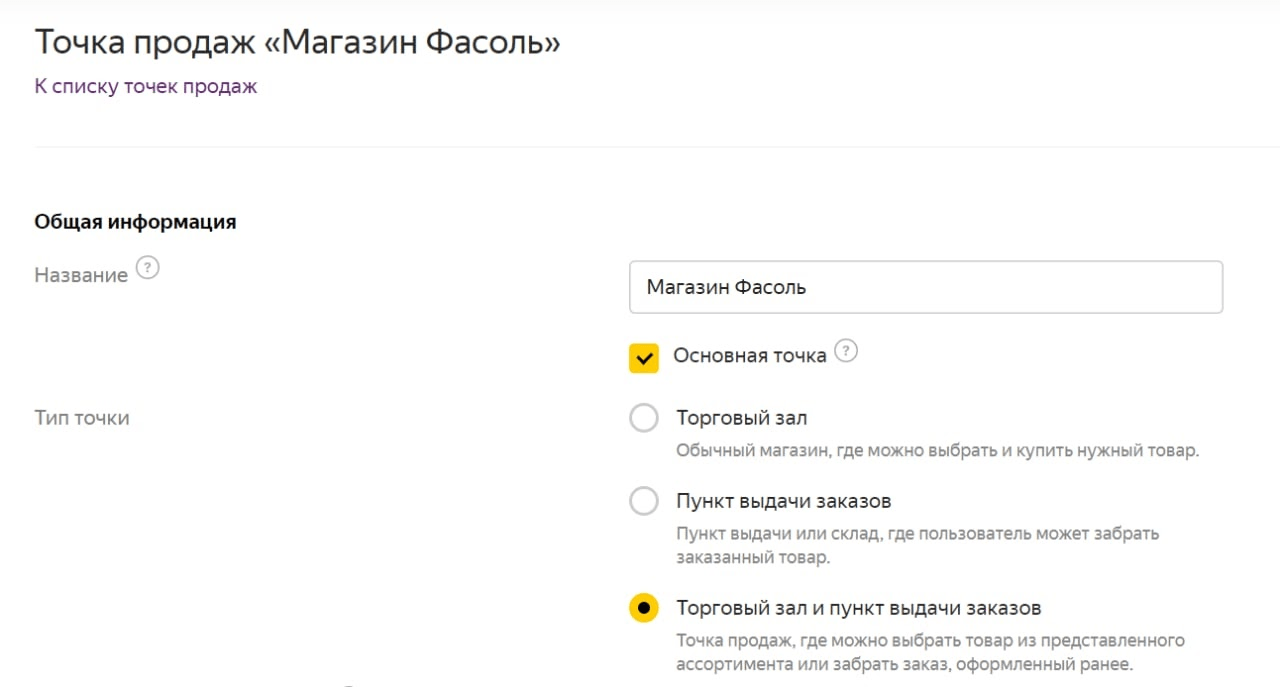Open the К списку точек продаж link
Image resolution: width=1280 pixels, height=687 pixels.
point(146,87)
